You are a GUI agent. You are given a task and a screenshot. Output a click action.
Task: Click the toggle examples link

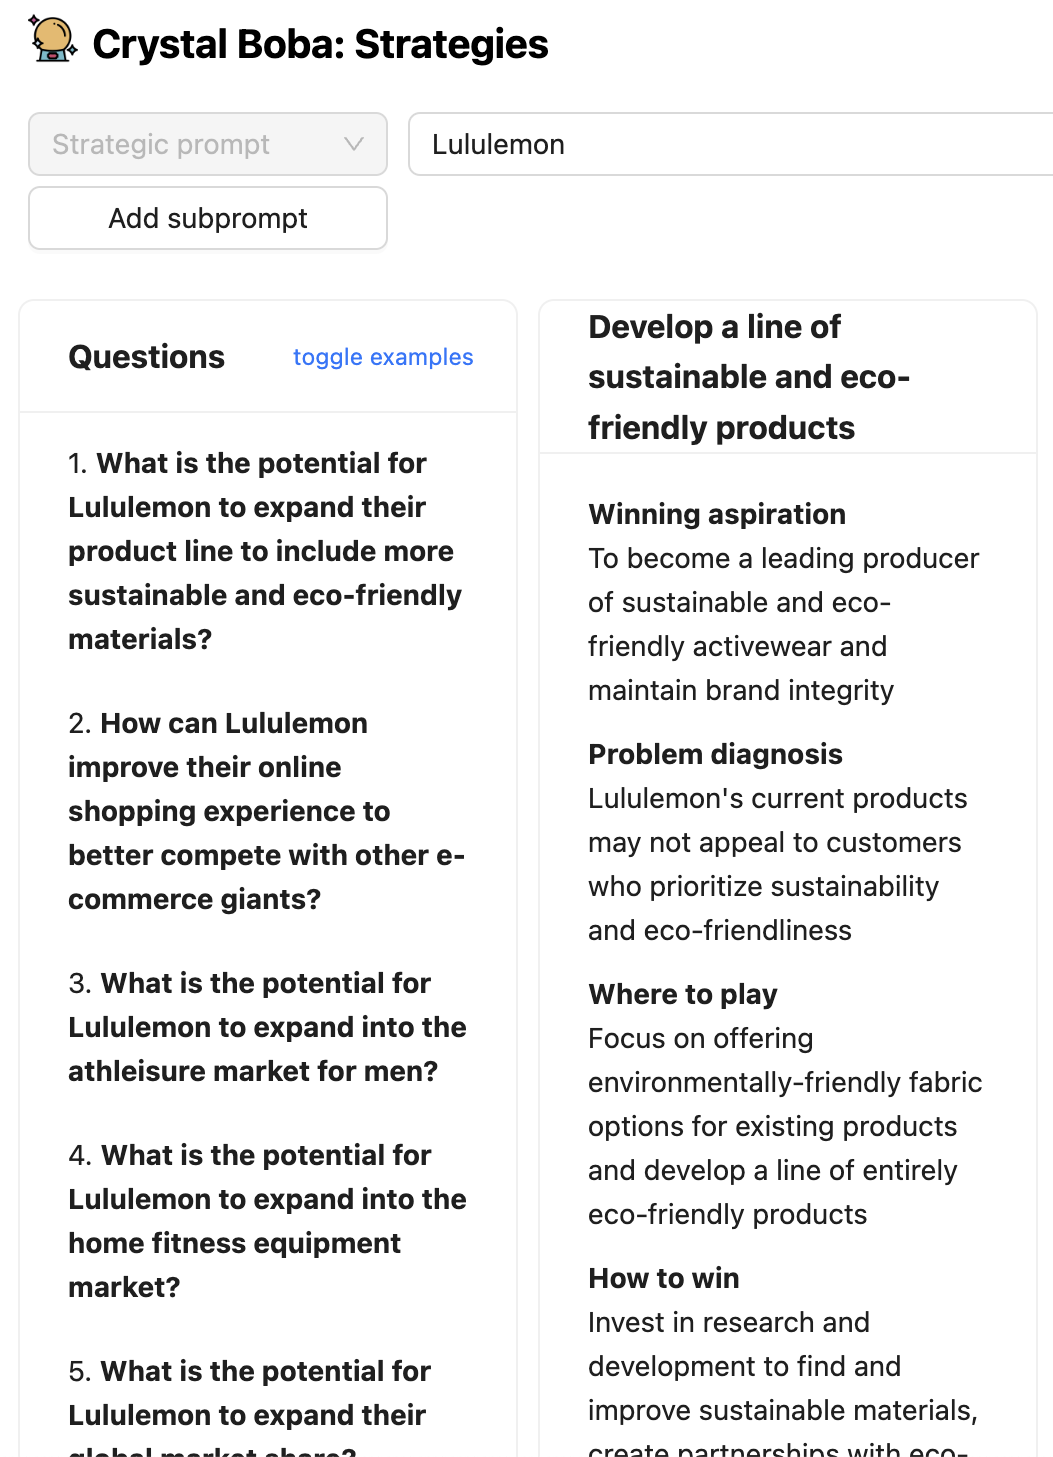[382, 357]
